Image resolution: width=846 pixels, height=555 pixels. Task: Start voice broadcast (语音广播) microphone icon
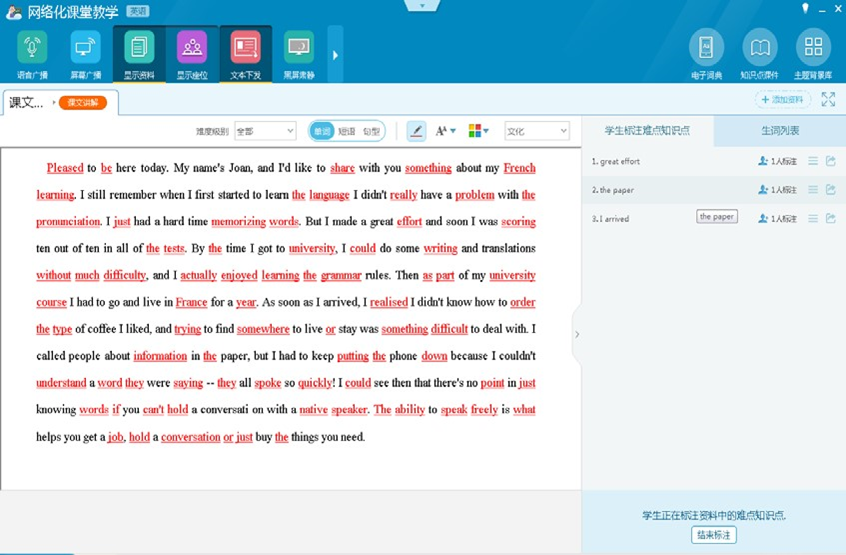pos(32,48)
